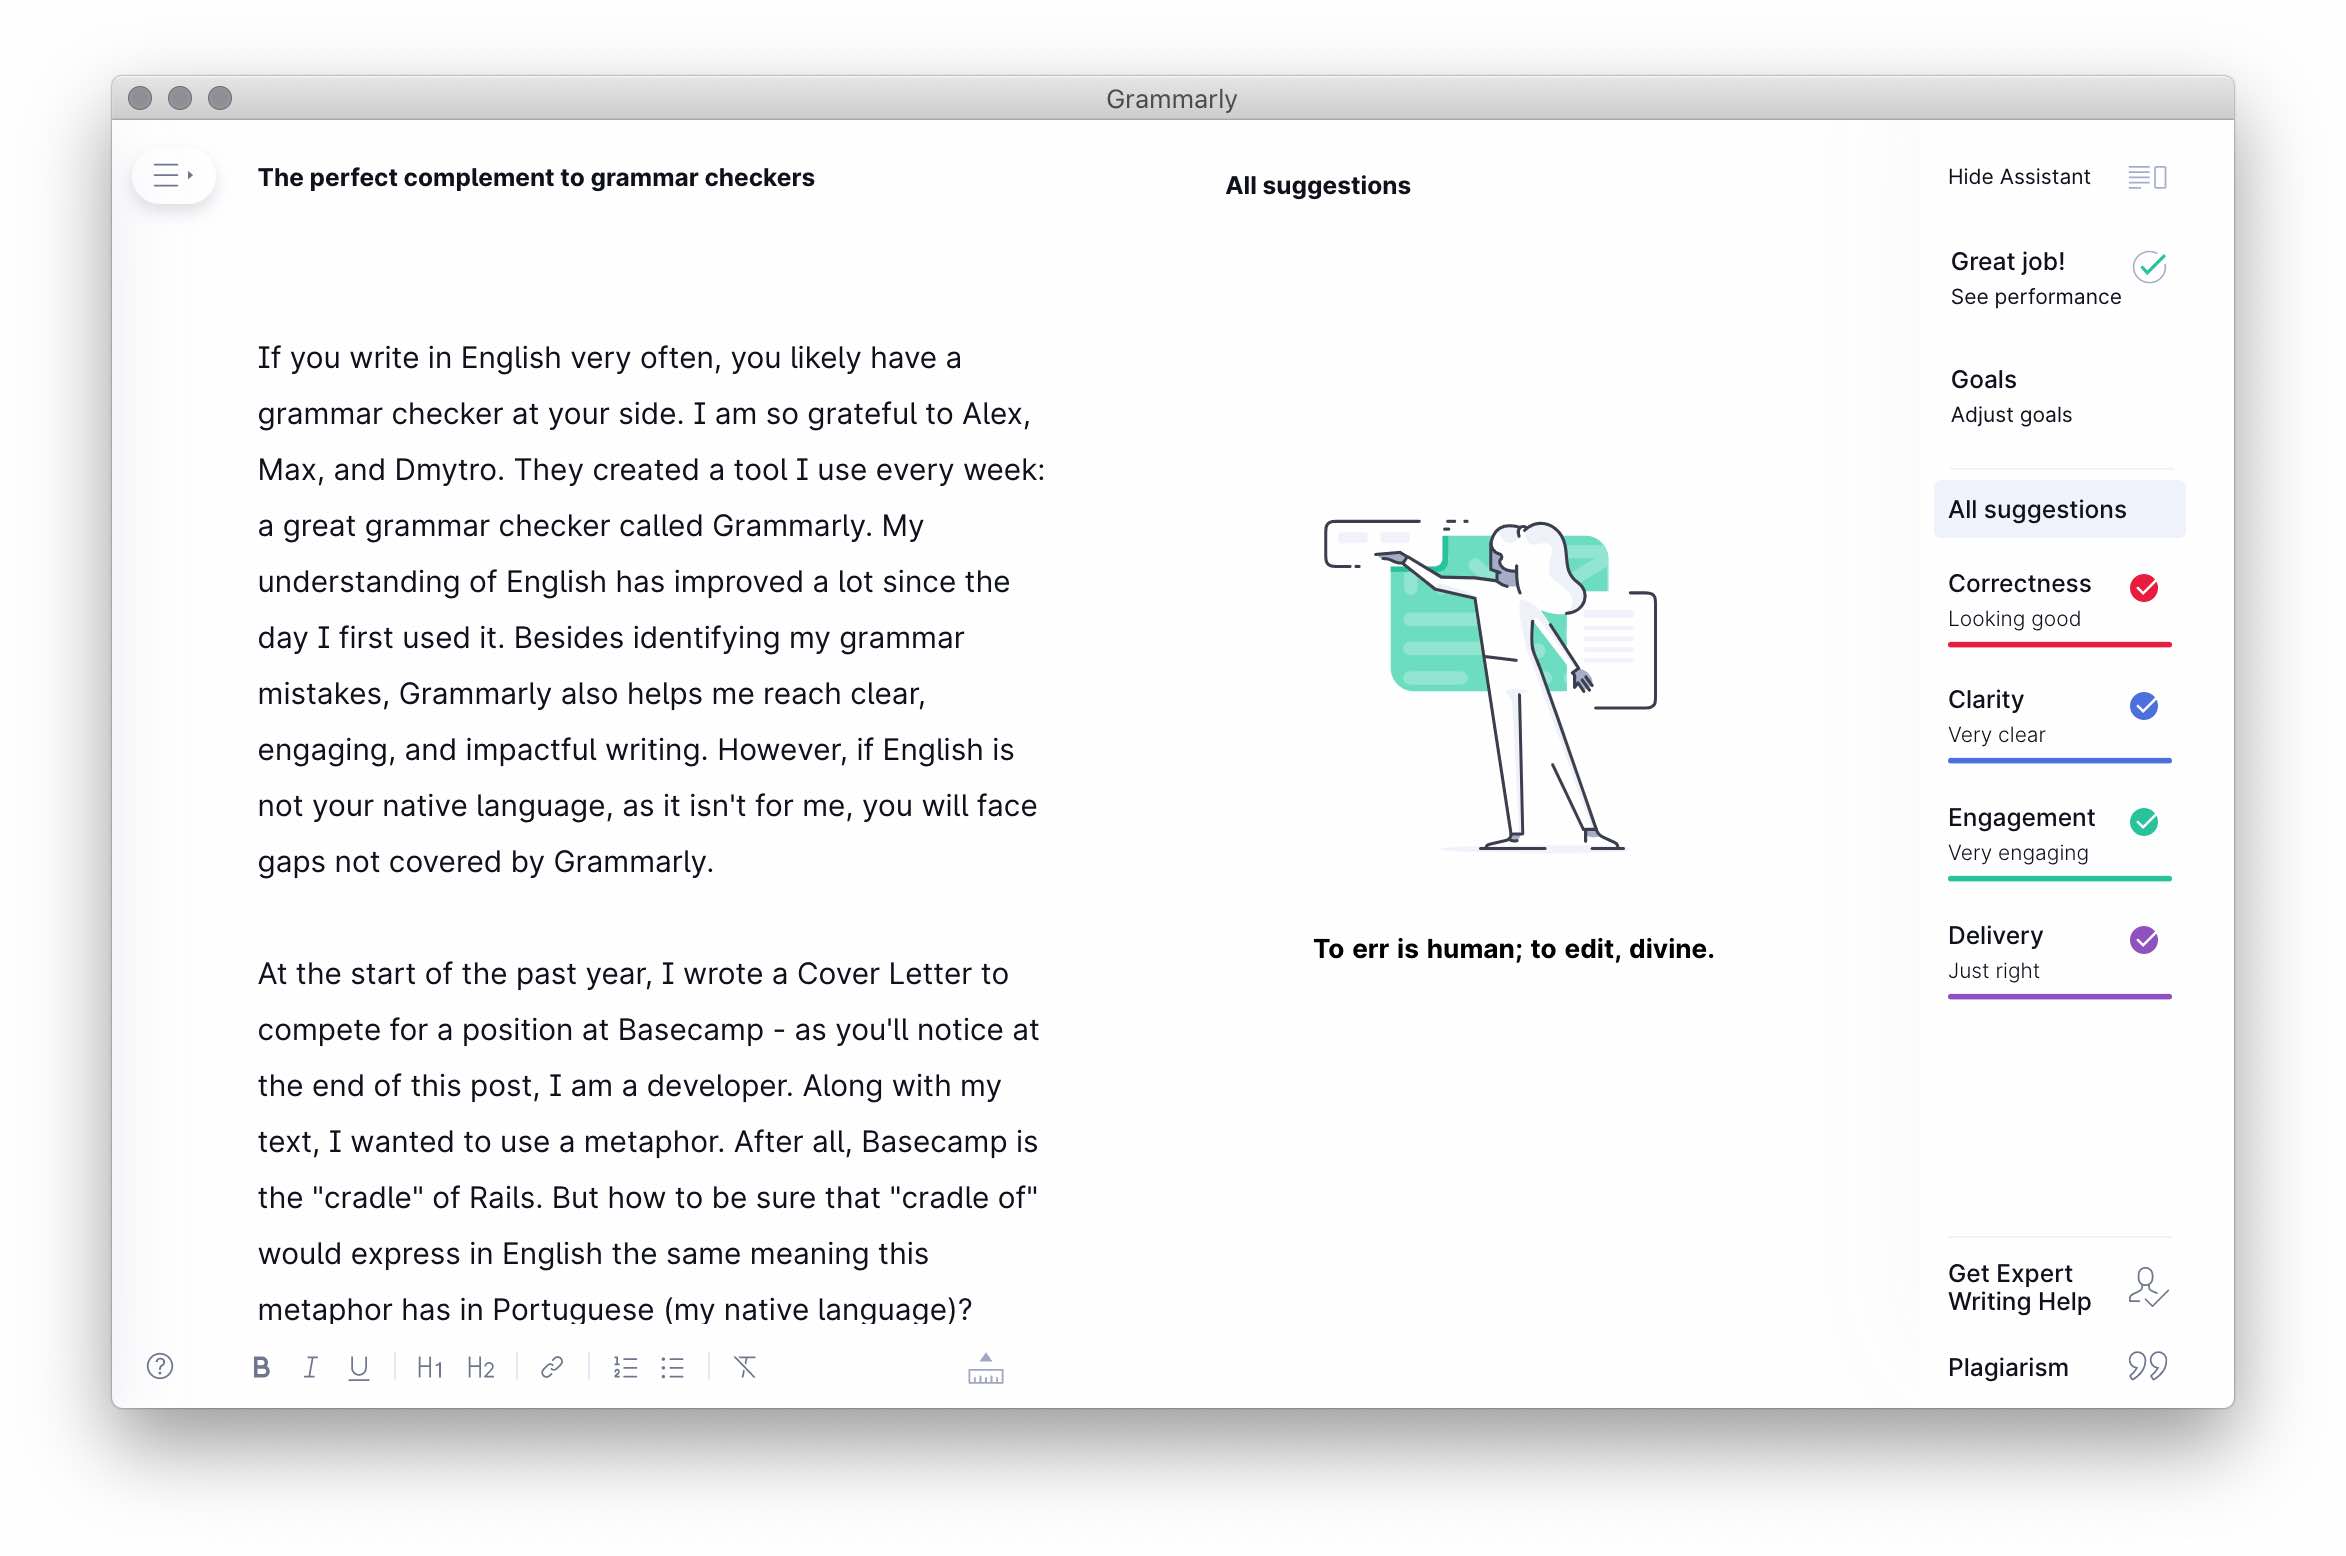Click the 'Just right' status text

(x=1993, y=971)
